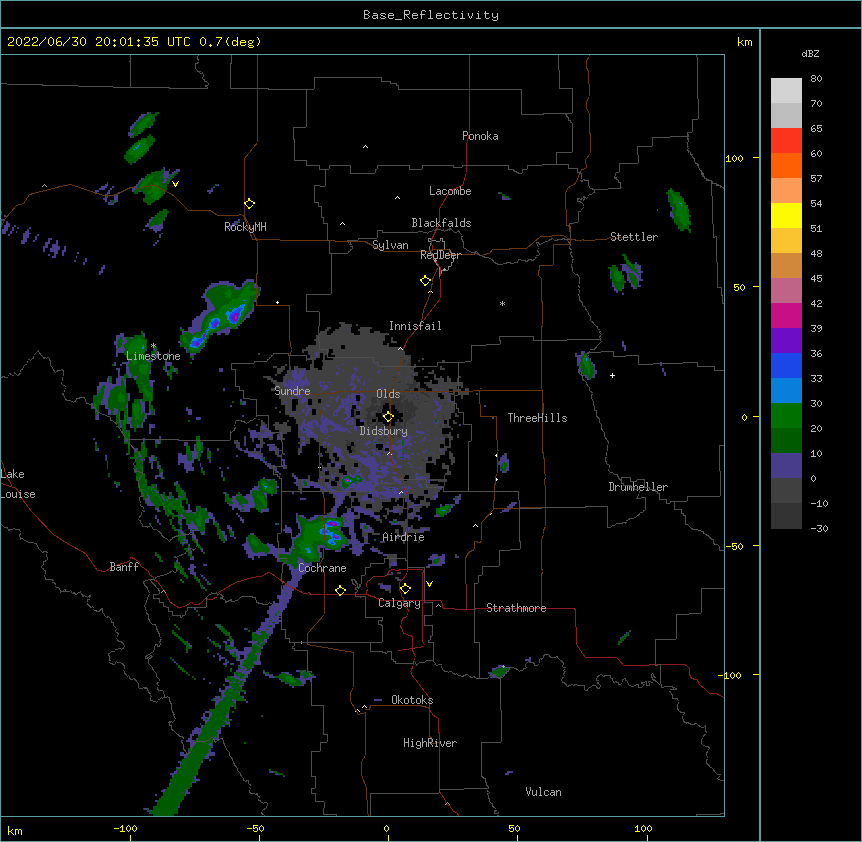Click the Blackfalds city label
Image resolution: width=862 pixels, height=842 pixels.
(x=441, y=223)
